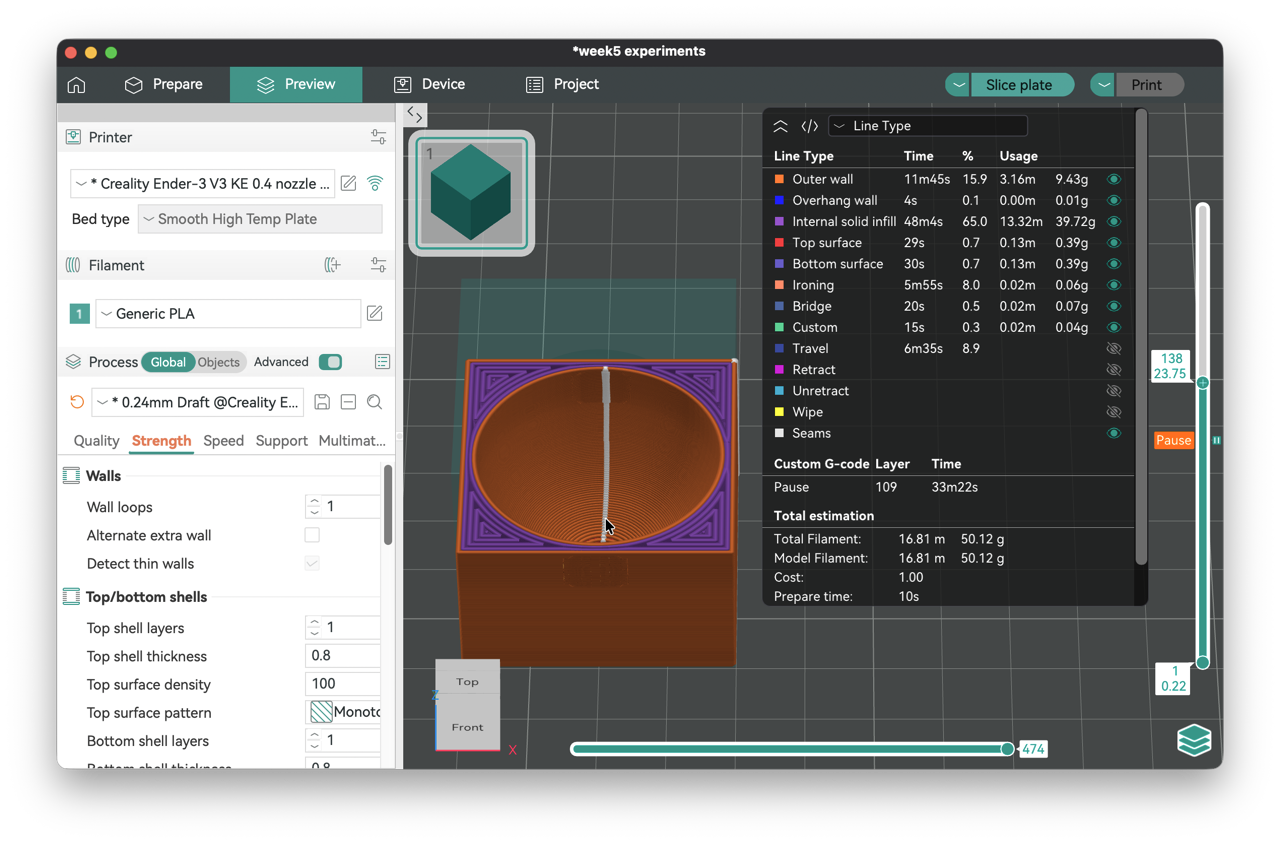Open the home screen icon
This screenshot has height=844, width=1280.
click(76, 85)
